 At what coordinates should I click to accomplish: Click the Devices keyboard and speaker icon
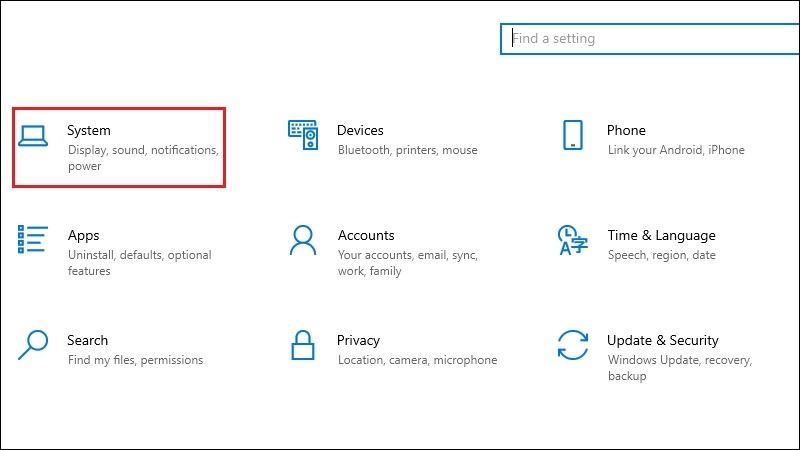(303, 135)
